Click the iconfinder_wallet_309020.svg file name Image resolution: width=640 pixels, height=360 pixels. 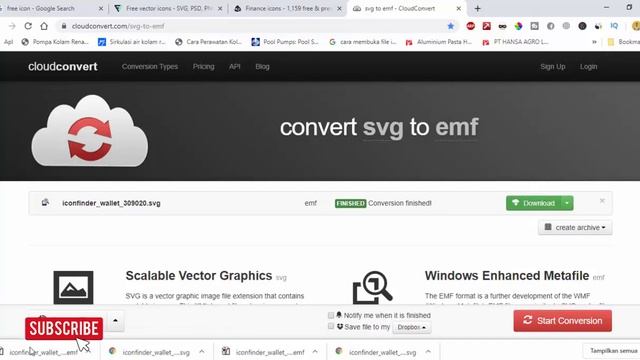(x=111, y=203)
